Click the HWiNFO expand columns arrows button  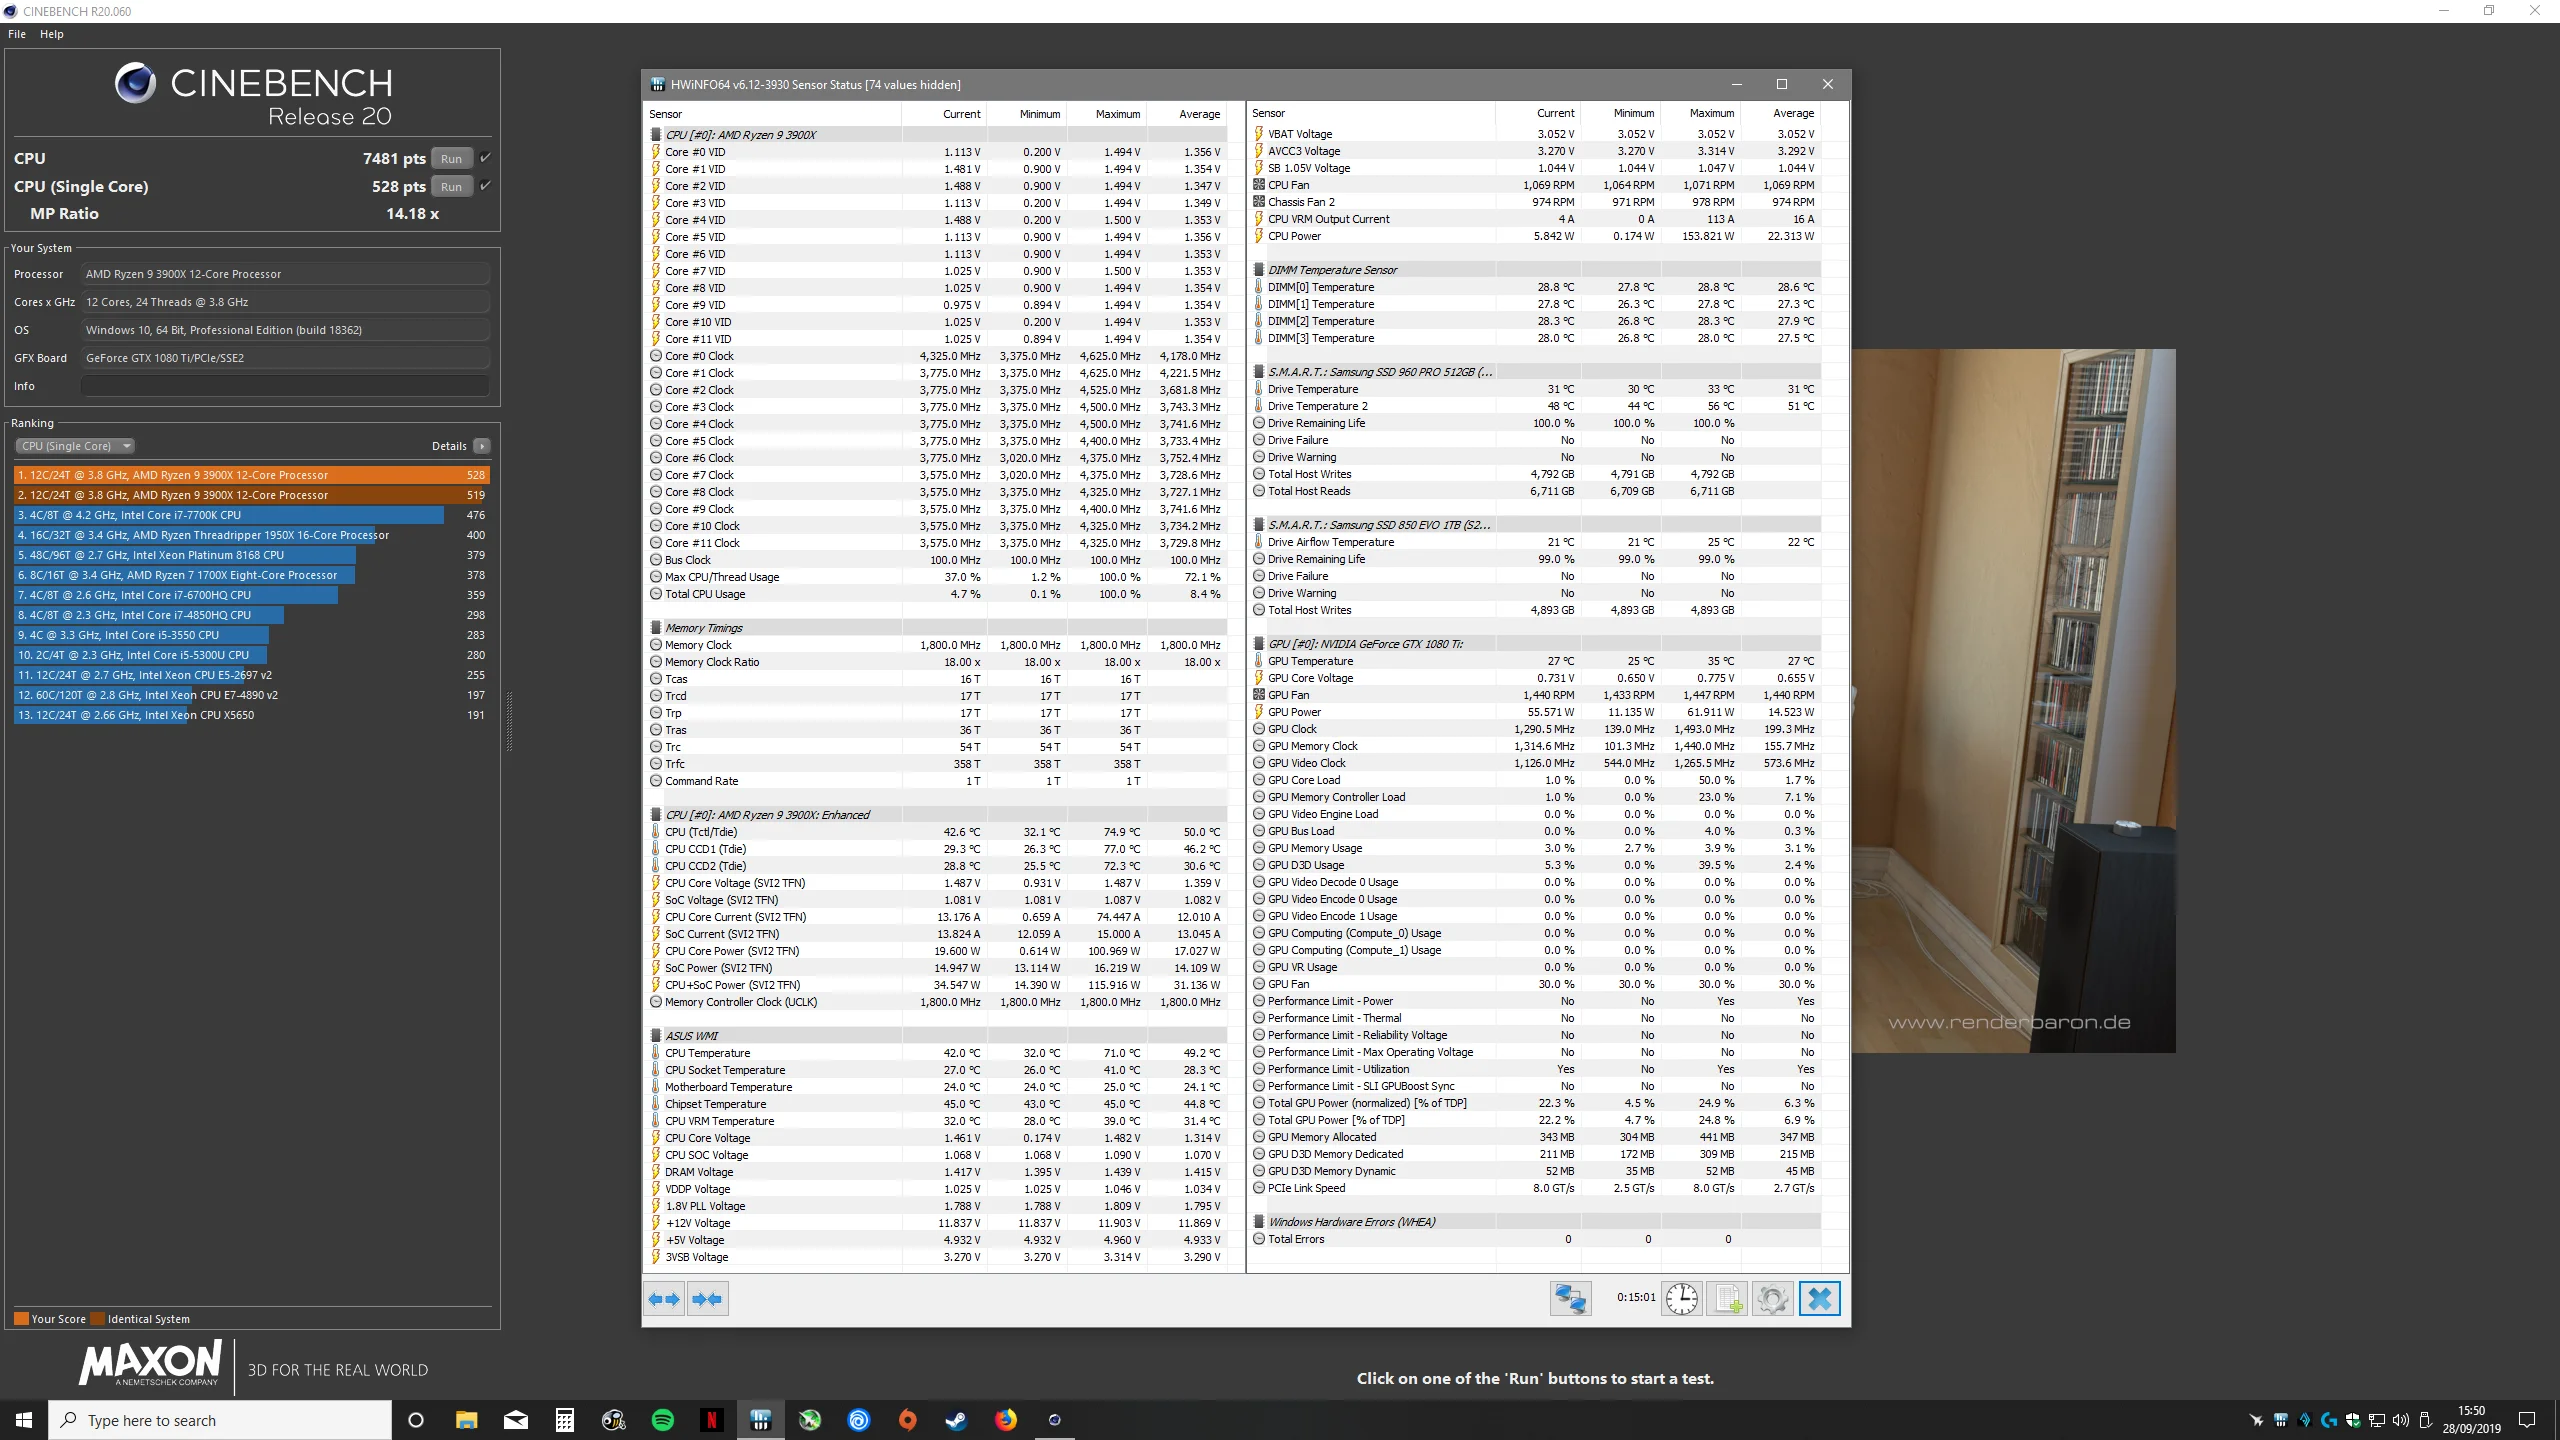664,1299
